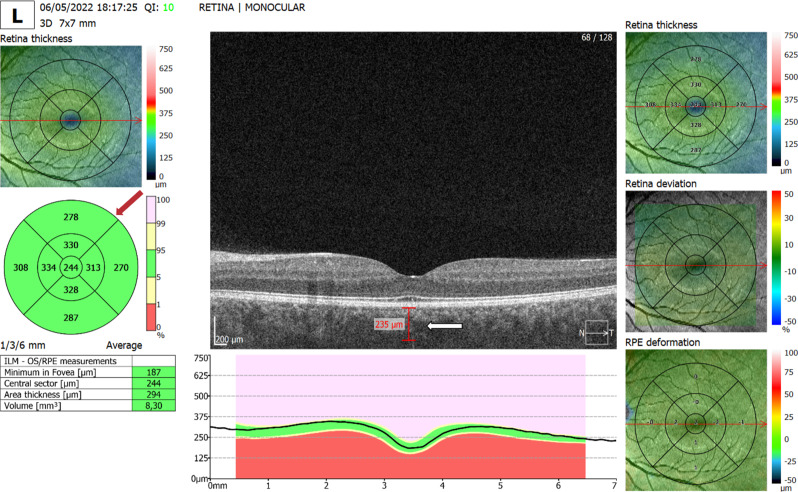Click the pink 99-100 percentile swatch
The height and width of the screenshot is (492, 798).
click(x=151, y=210)
